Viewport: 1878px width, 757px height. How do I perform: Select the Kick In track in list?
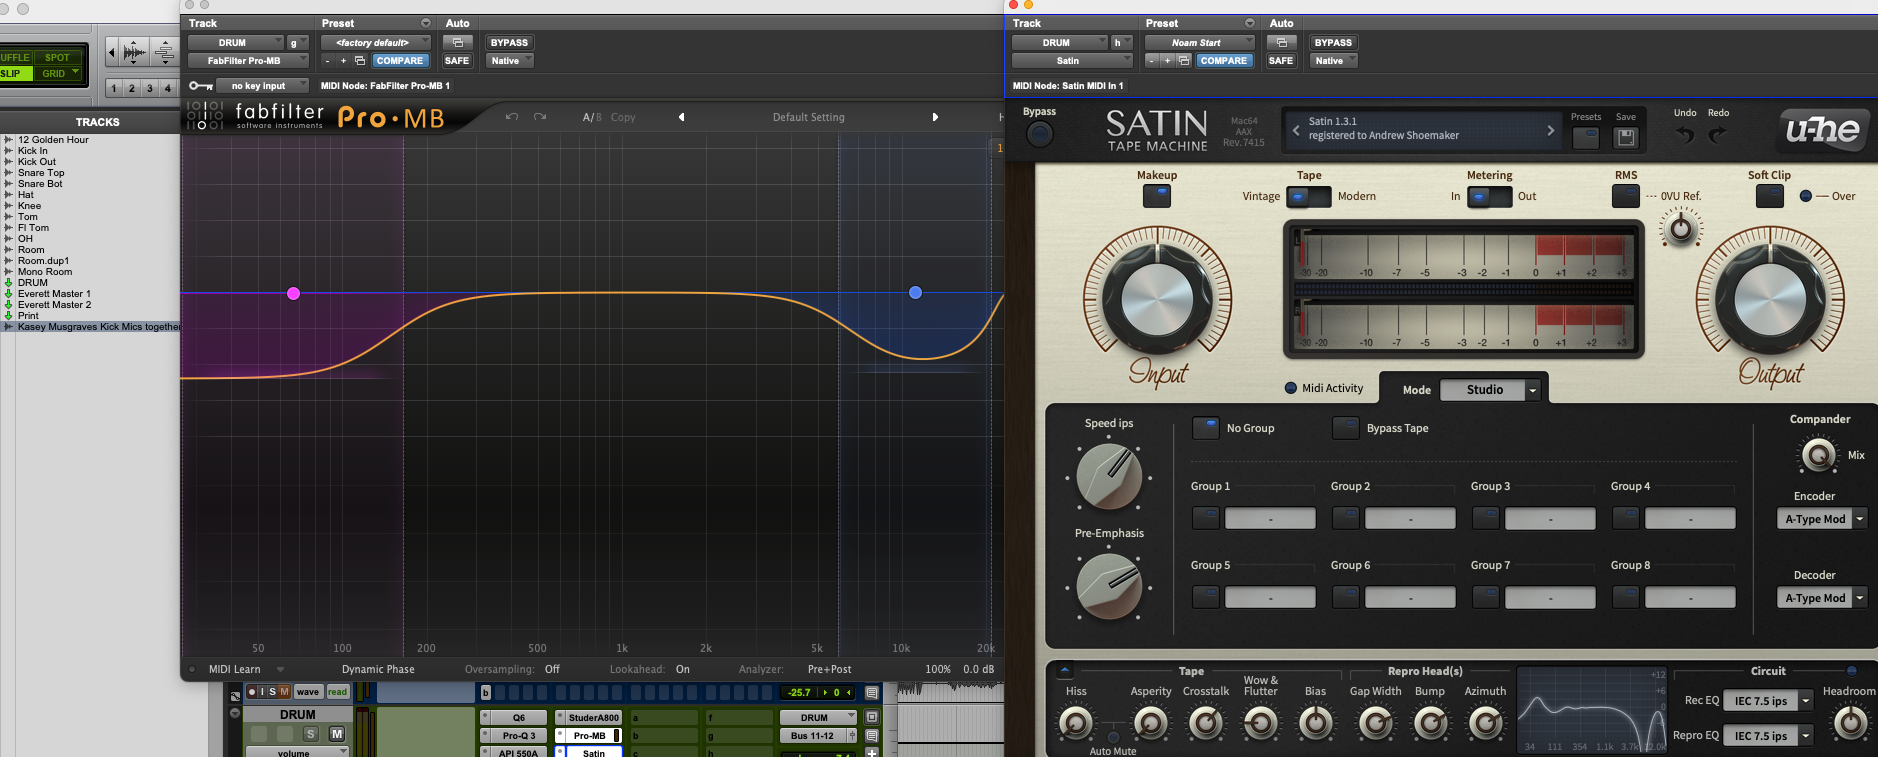click(33, 151)
